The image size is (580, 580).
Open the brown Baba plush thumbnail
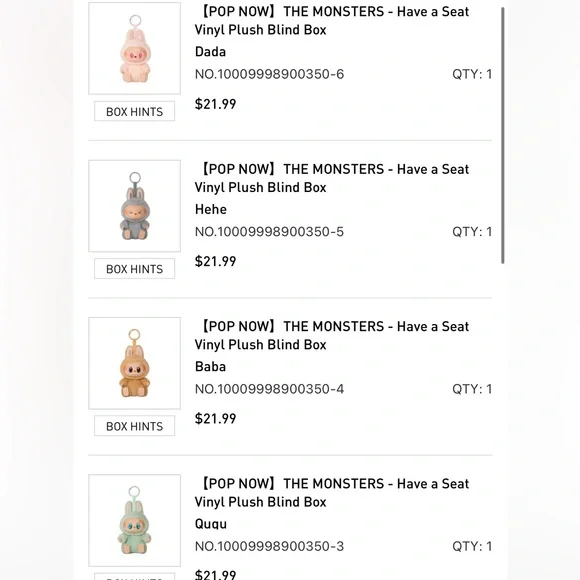(x=135, y=363)
